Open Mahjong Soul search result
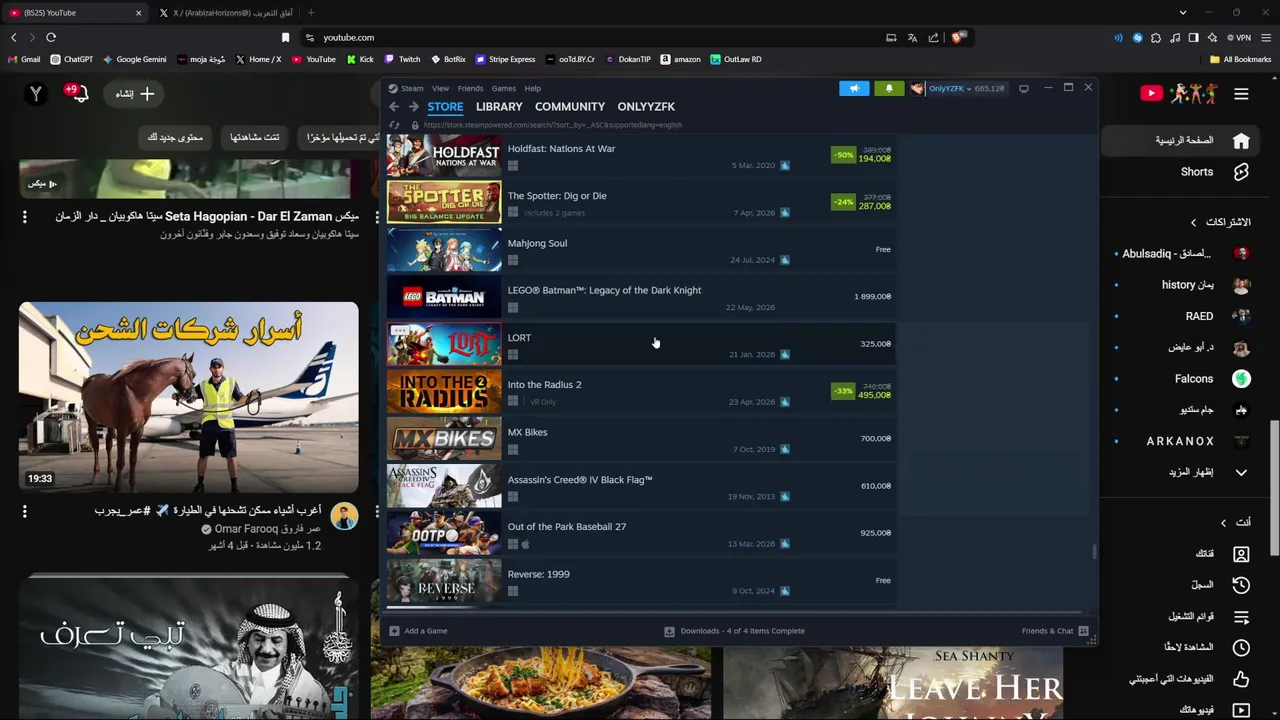1280x720 pixels. click(x=639, y=250)
